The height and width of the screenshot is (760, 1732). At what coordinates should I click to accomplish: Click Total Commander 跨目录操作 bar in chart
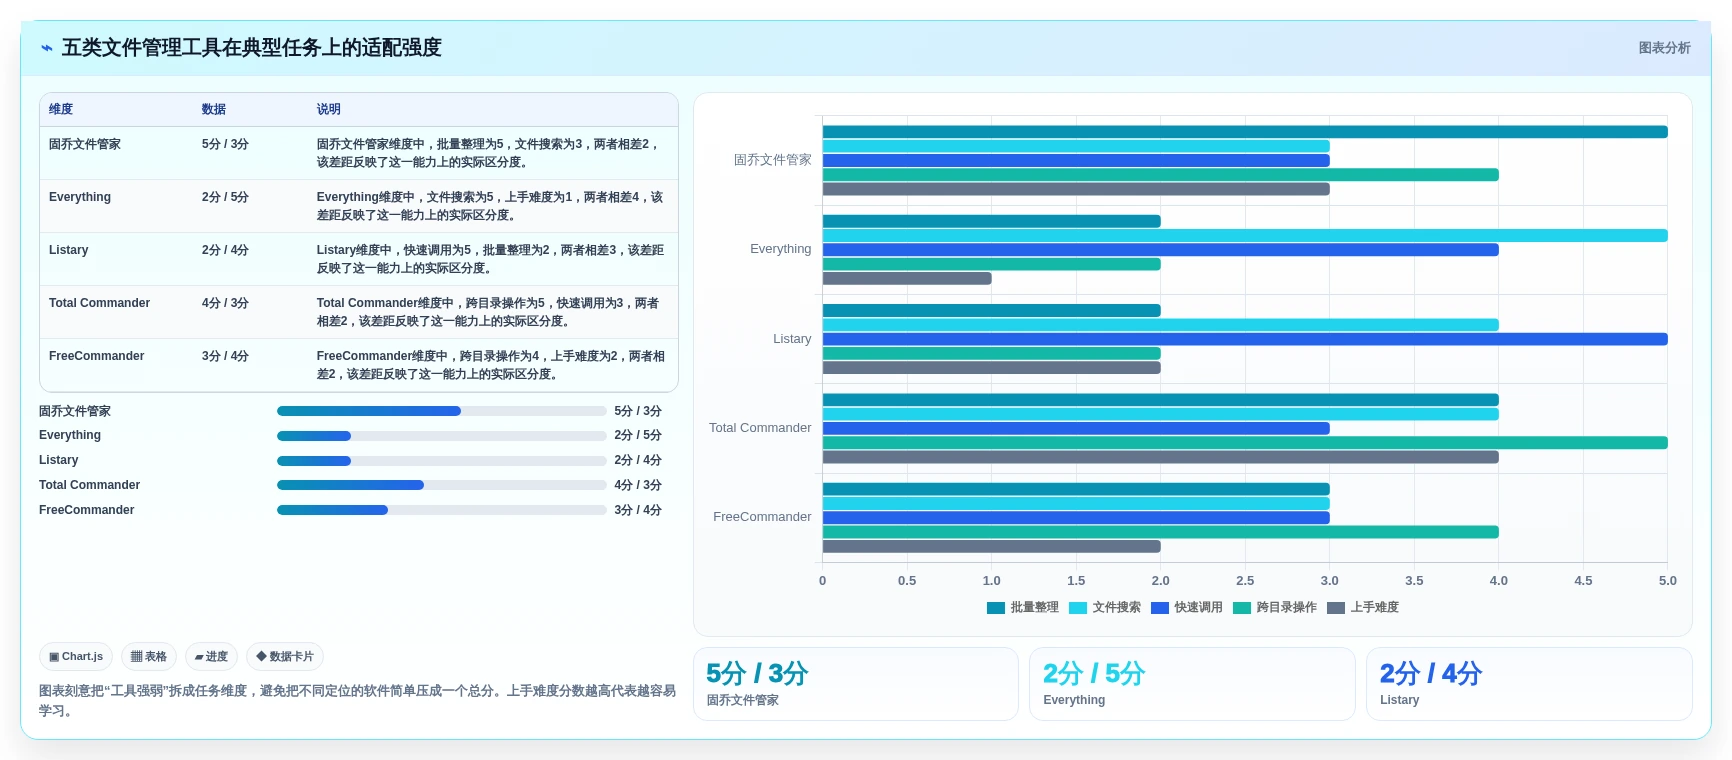click(1245, 443)
